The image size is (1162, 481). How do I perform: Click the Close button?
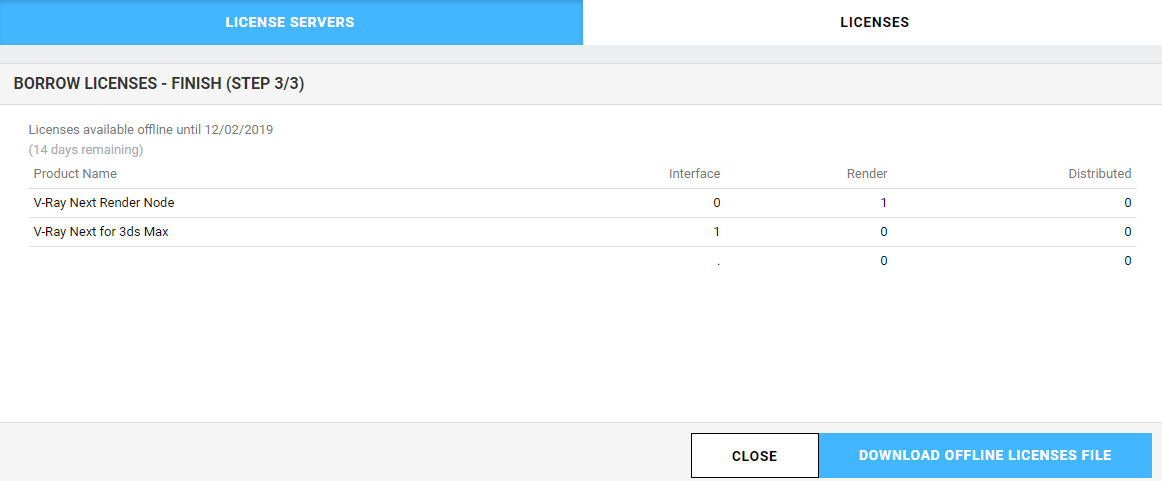754,456
